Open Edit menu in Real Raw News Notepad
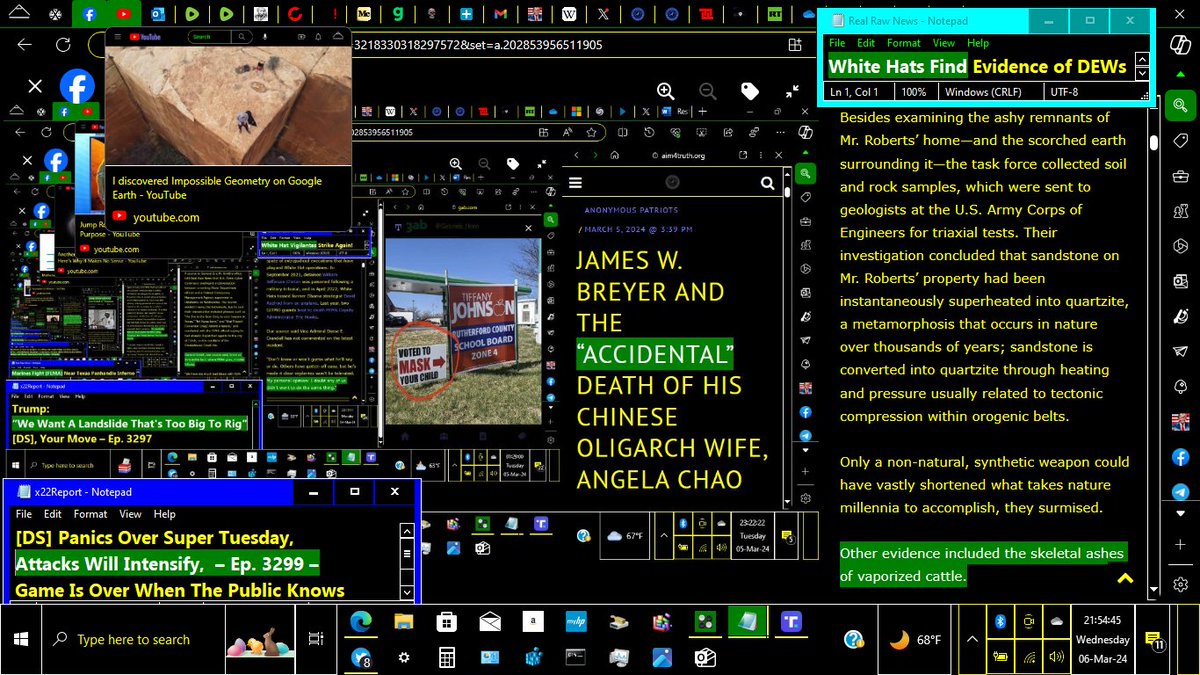Image resolution: width=1200 pixels, height=675 pixels. point(866,43)
